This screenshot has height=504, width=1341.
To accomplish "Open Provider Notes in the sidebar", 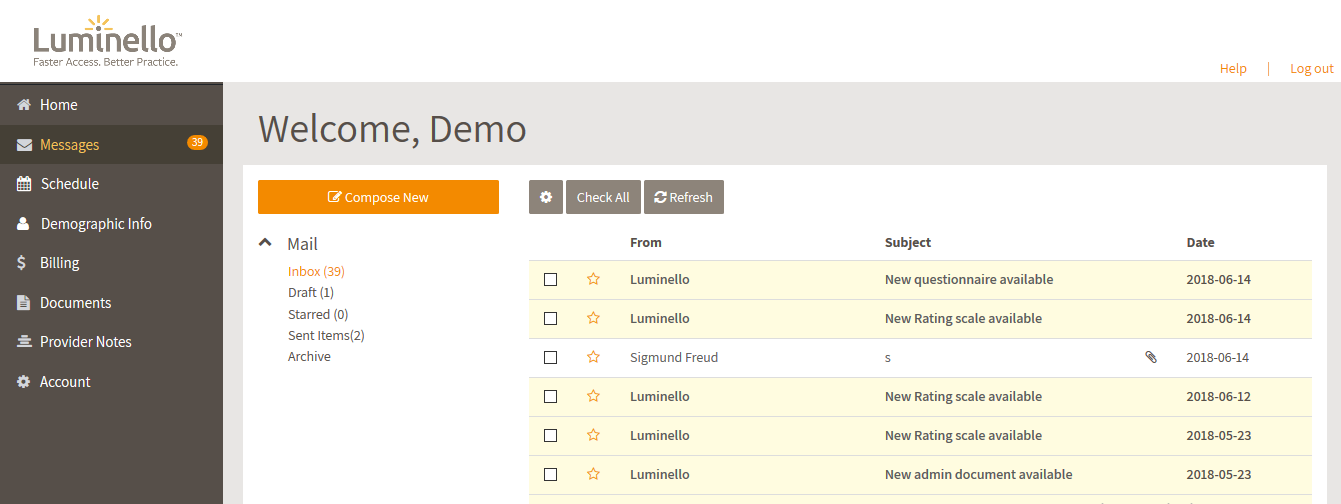I will [x=111, y=342].
